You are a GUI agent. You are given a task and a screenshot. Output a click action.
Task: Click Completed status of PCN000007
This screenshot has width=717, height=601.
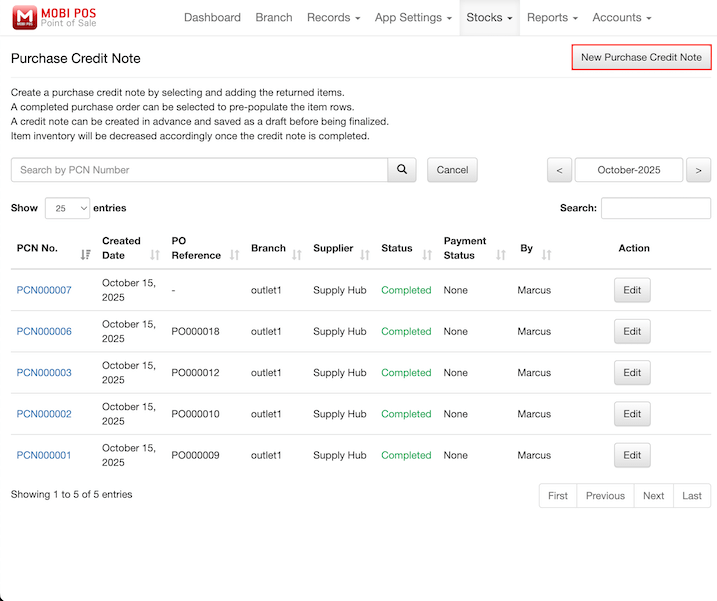coord(406,290)
